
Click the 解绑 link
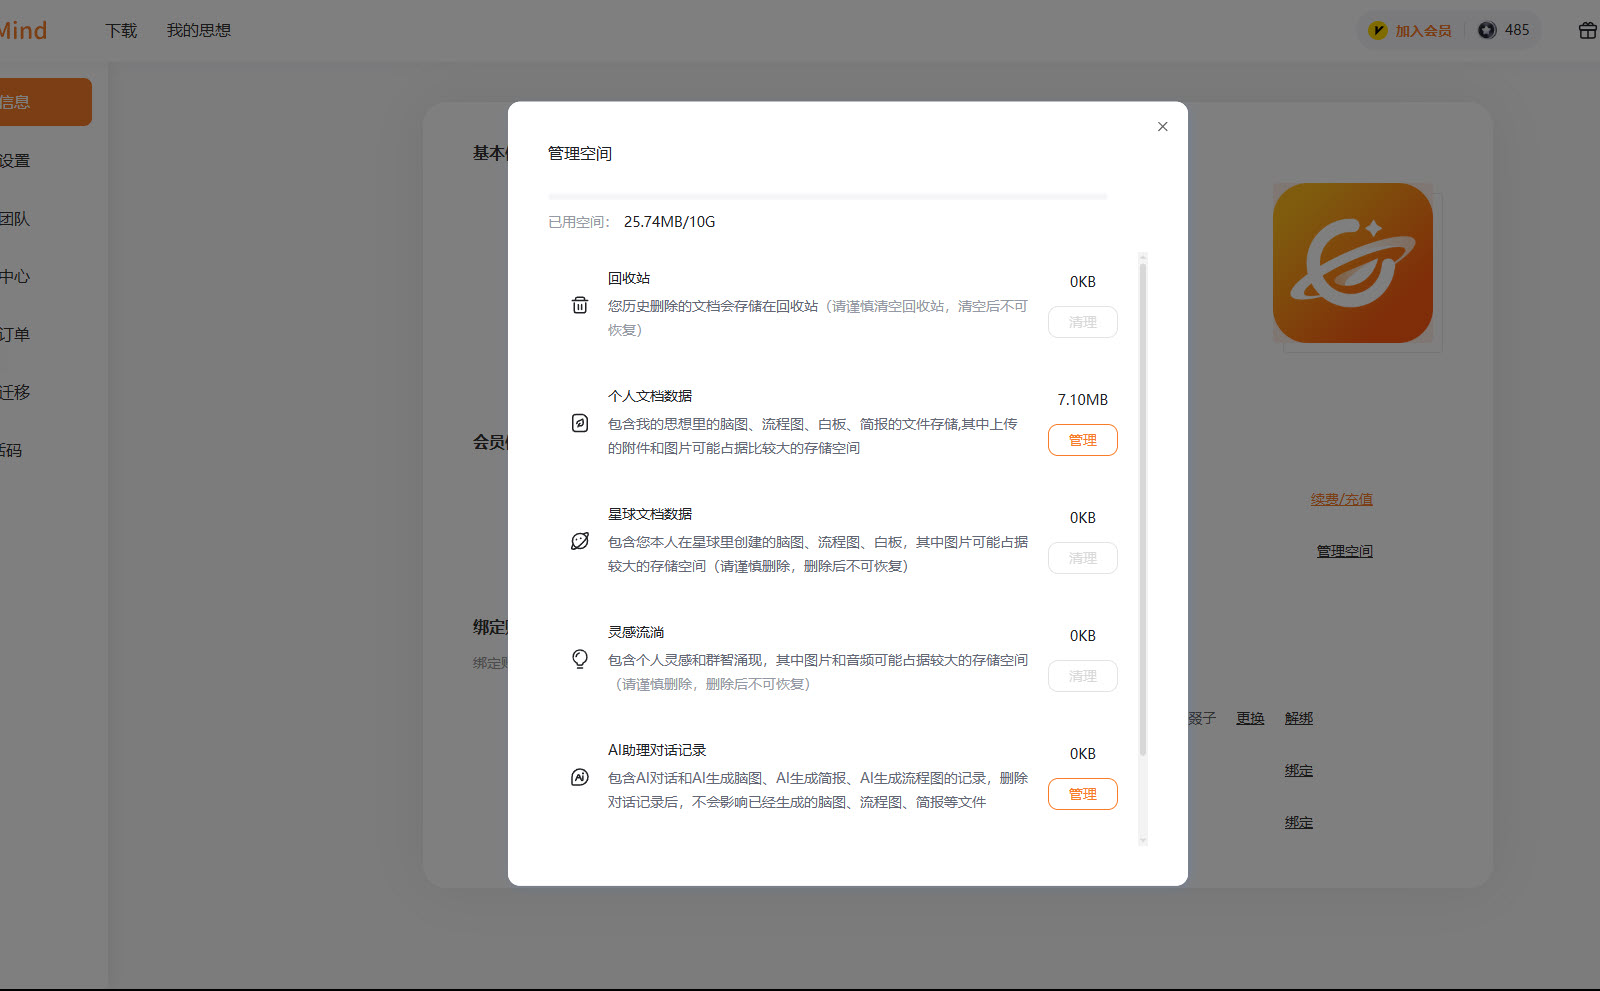click(1299, 718)
